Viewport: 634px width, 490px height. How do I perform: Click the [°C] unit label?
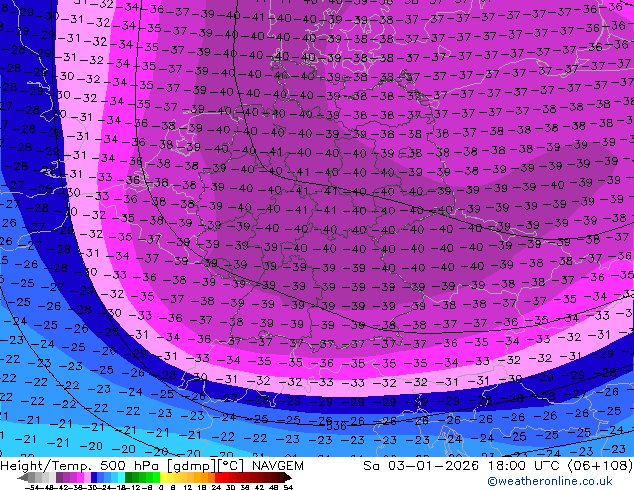231,466
